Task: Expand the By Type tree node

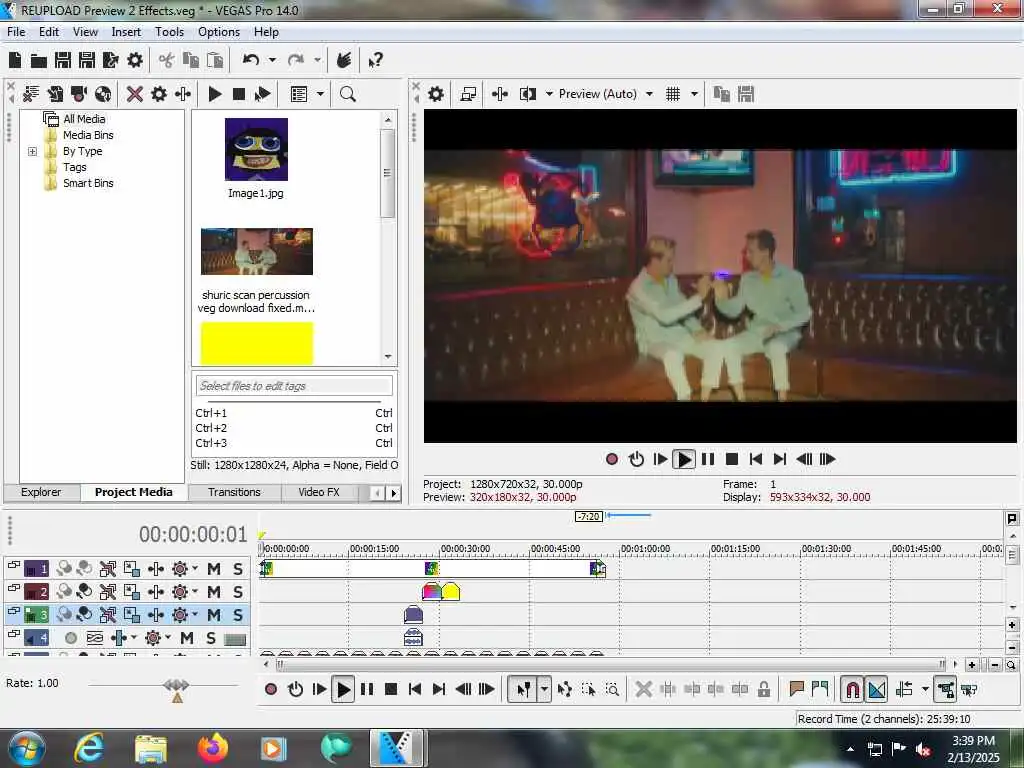Action: pos(32,152)
